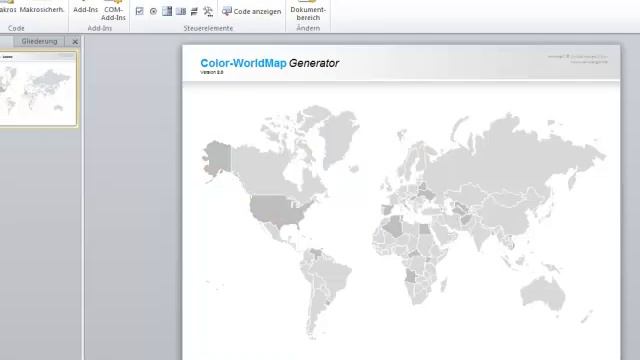Click the Color-WorldMap Generator title
Screen dimensions: 640x360
(269, 63)
